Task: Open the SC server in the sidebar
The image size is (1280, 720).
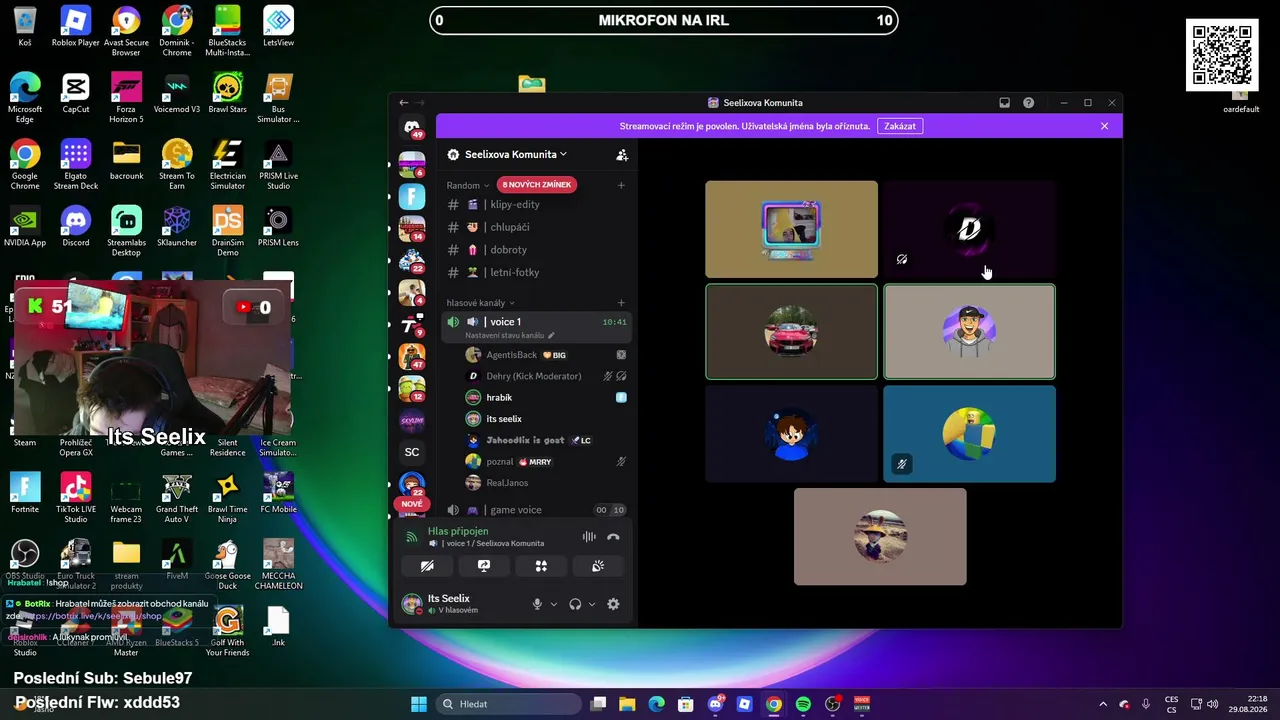Action: [412, 452]
